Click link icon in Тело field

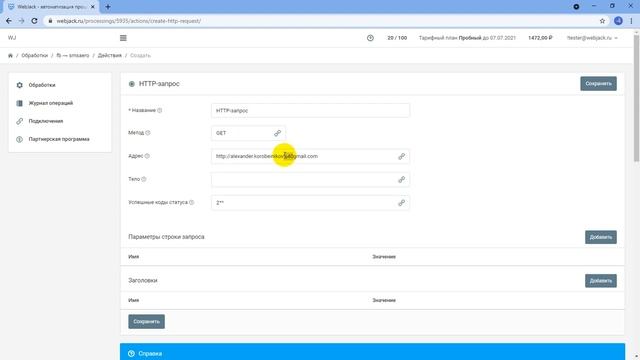[x=402, y=180]
